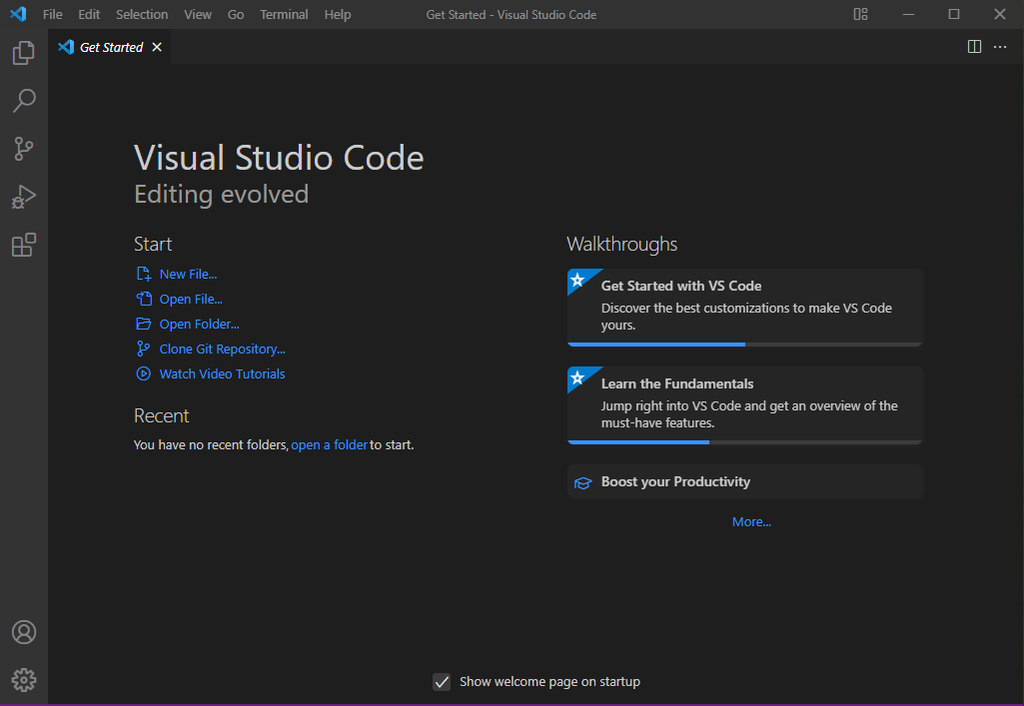This screenshot has width=1024, height=706.
Task: Open the Selection menu
Action: [x=142, y=14]
